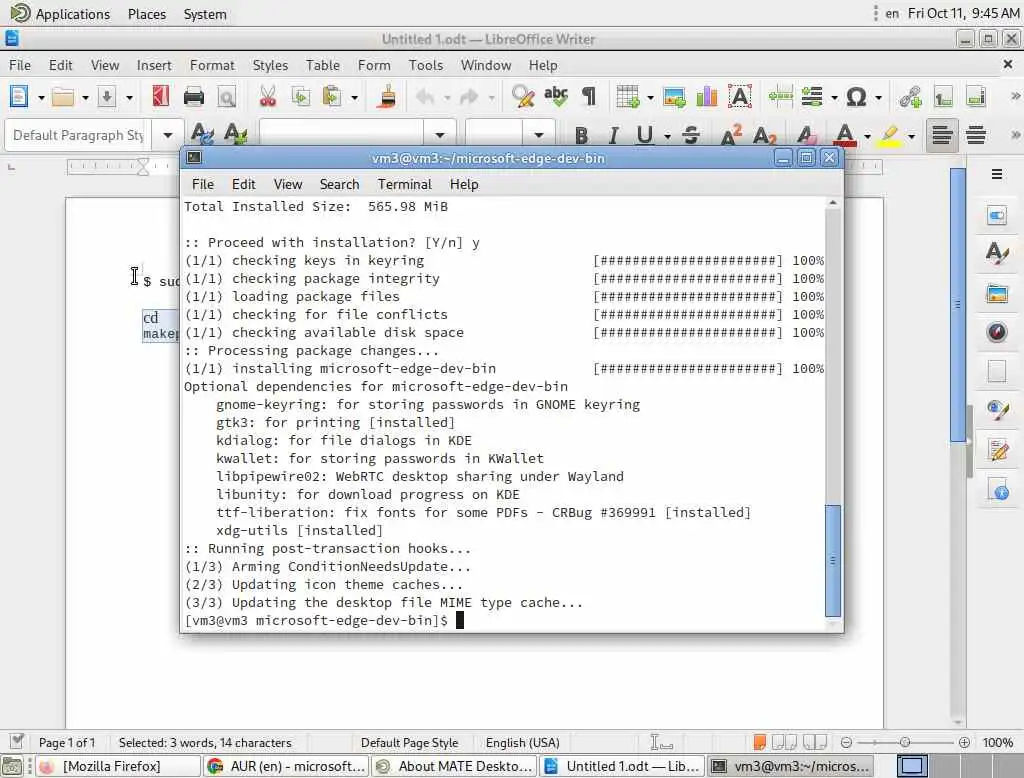This screenshot has width=1024, height=778.
Task: Click the Paste clipboard icon
Action: 332,97
